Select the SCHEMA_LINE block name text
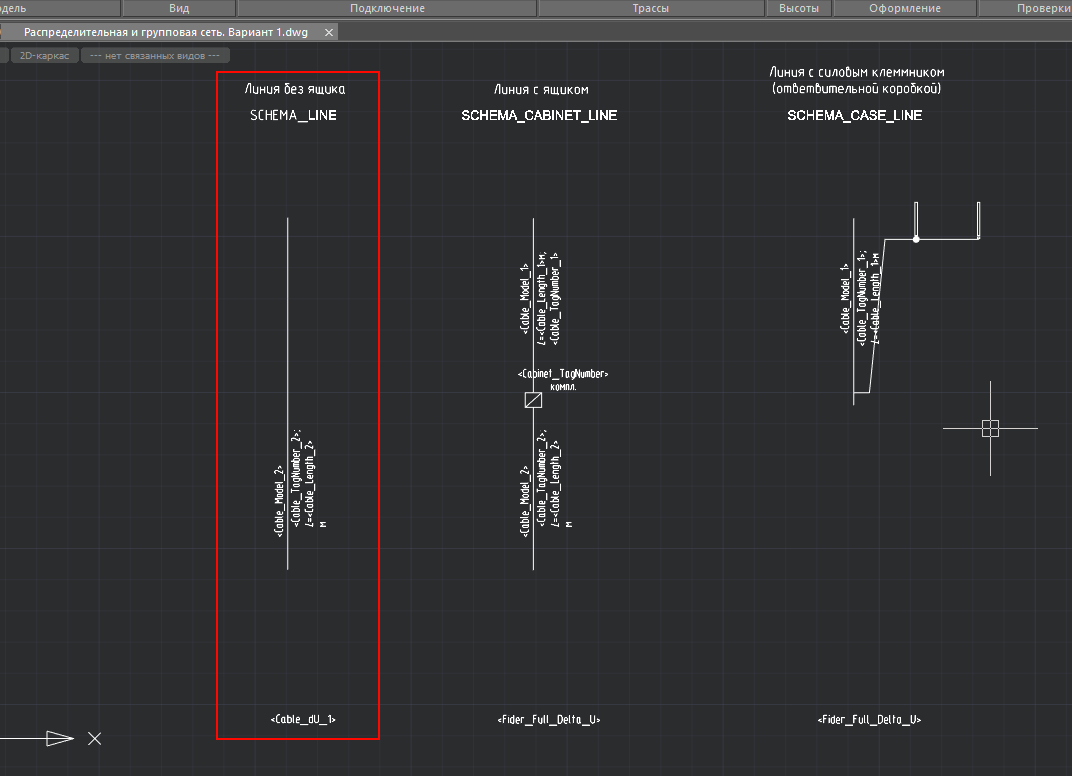 point(293,116)
